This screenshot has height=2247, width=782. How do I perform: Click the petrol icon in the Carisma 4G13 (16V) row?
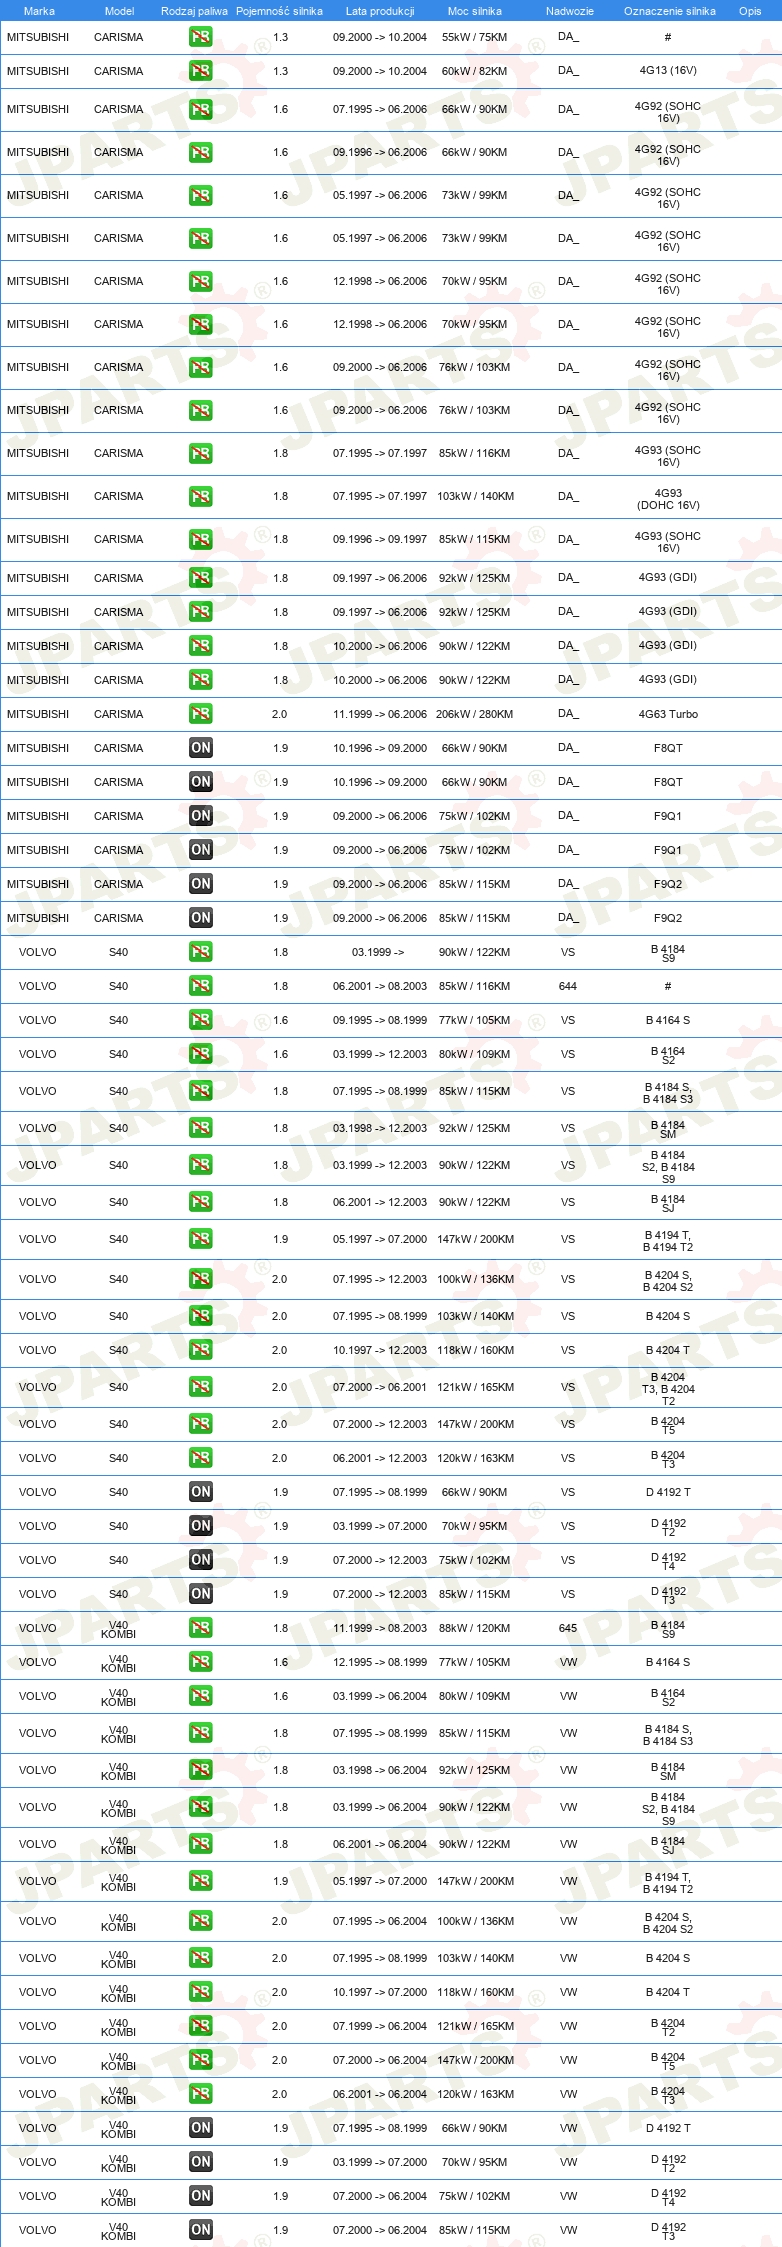200,71
